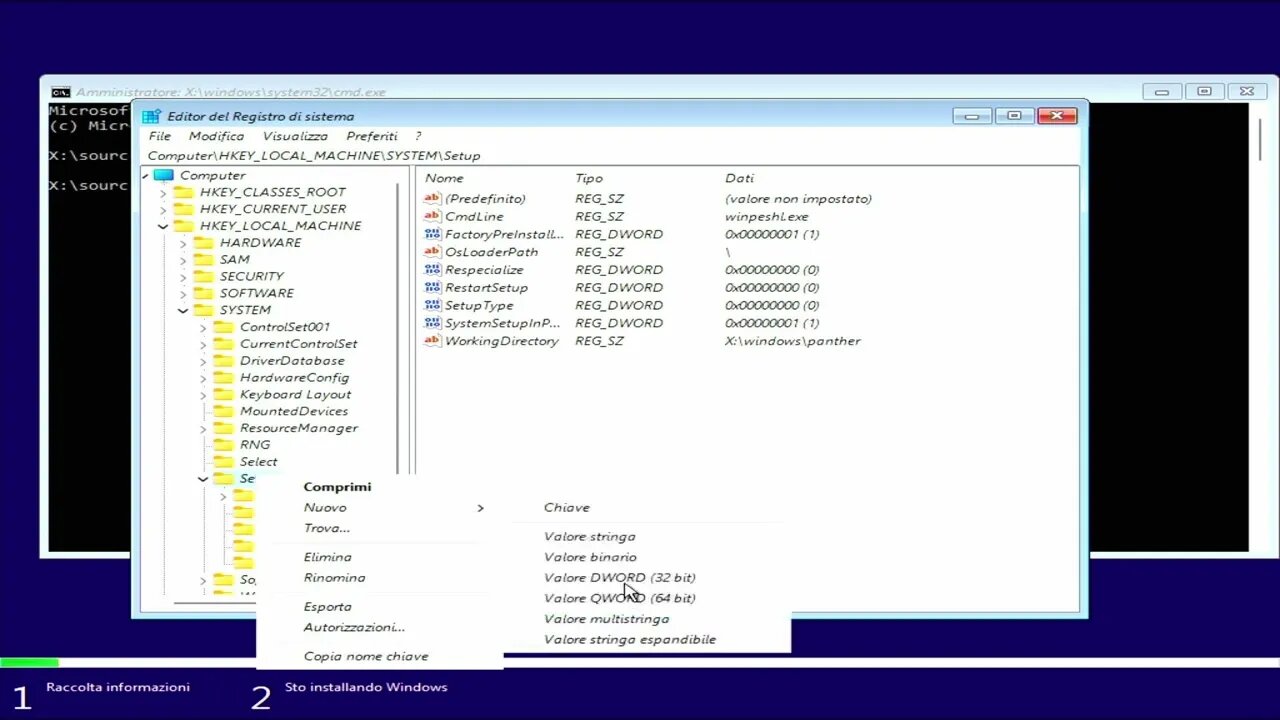This screenshot has height=720, width=1280.
Task: Click the SOFTWARE folder icon
Action: click(x=203, y=293)
